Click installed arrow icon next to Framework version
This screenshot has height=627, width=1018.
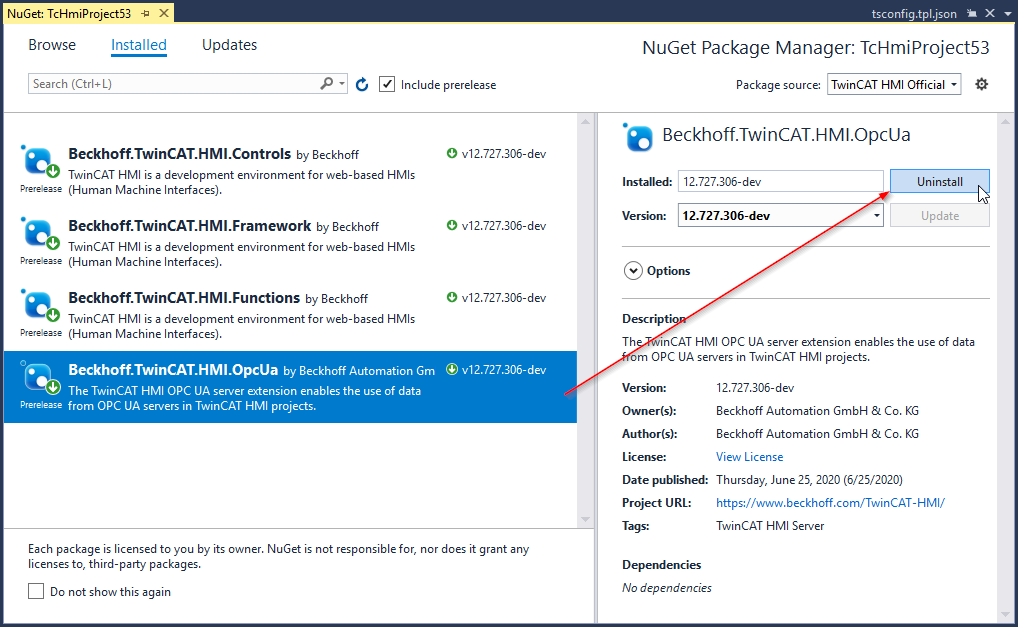[x=452, y=226]
